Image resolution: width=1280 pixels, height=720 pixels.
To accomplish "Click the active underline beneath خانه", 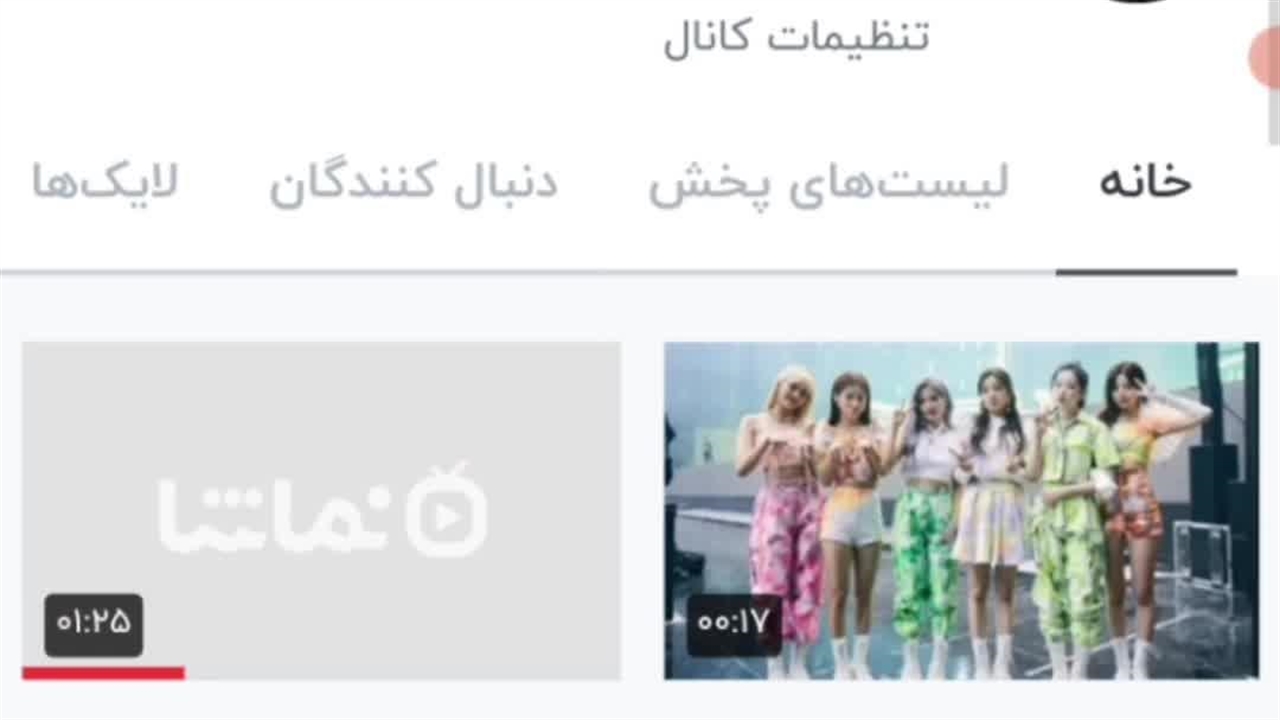I will click(1146, 271).
